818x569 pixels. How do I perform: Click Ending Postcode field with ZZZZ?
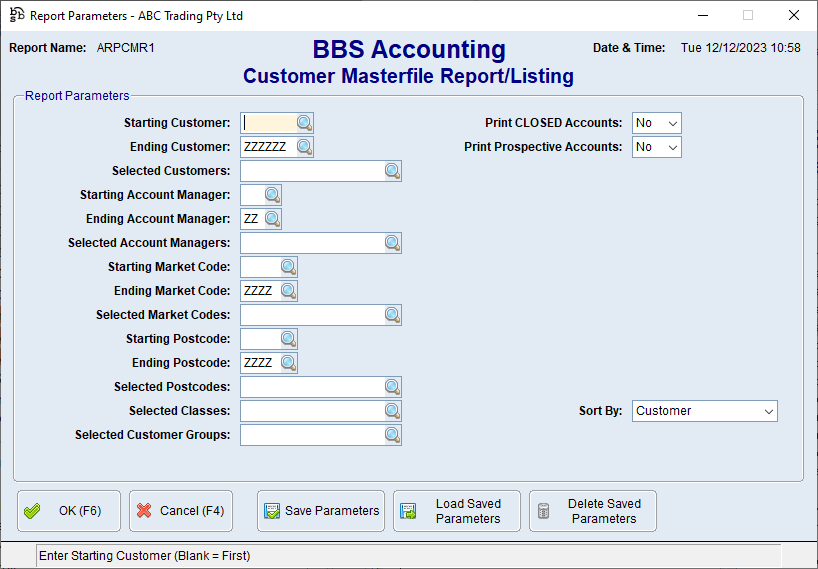click(261, 363)
